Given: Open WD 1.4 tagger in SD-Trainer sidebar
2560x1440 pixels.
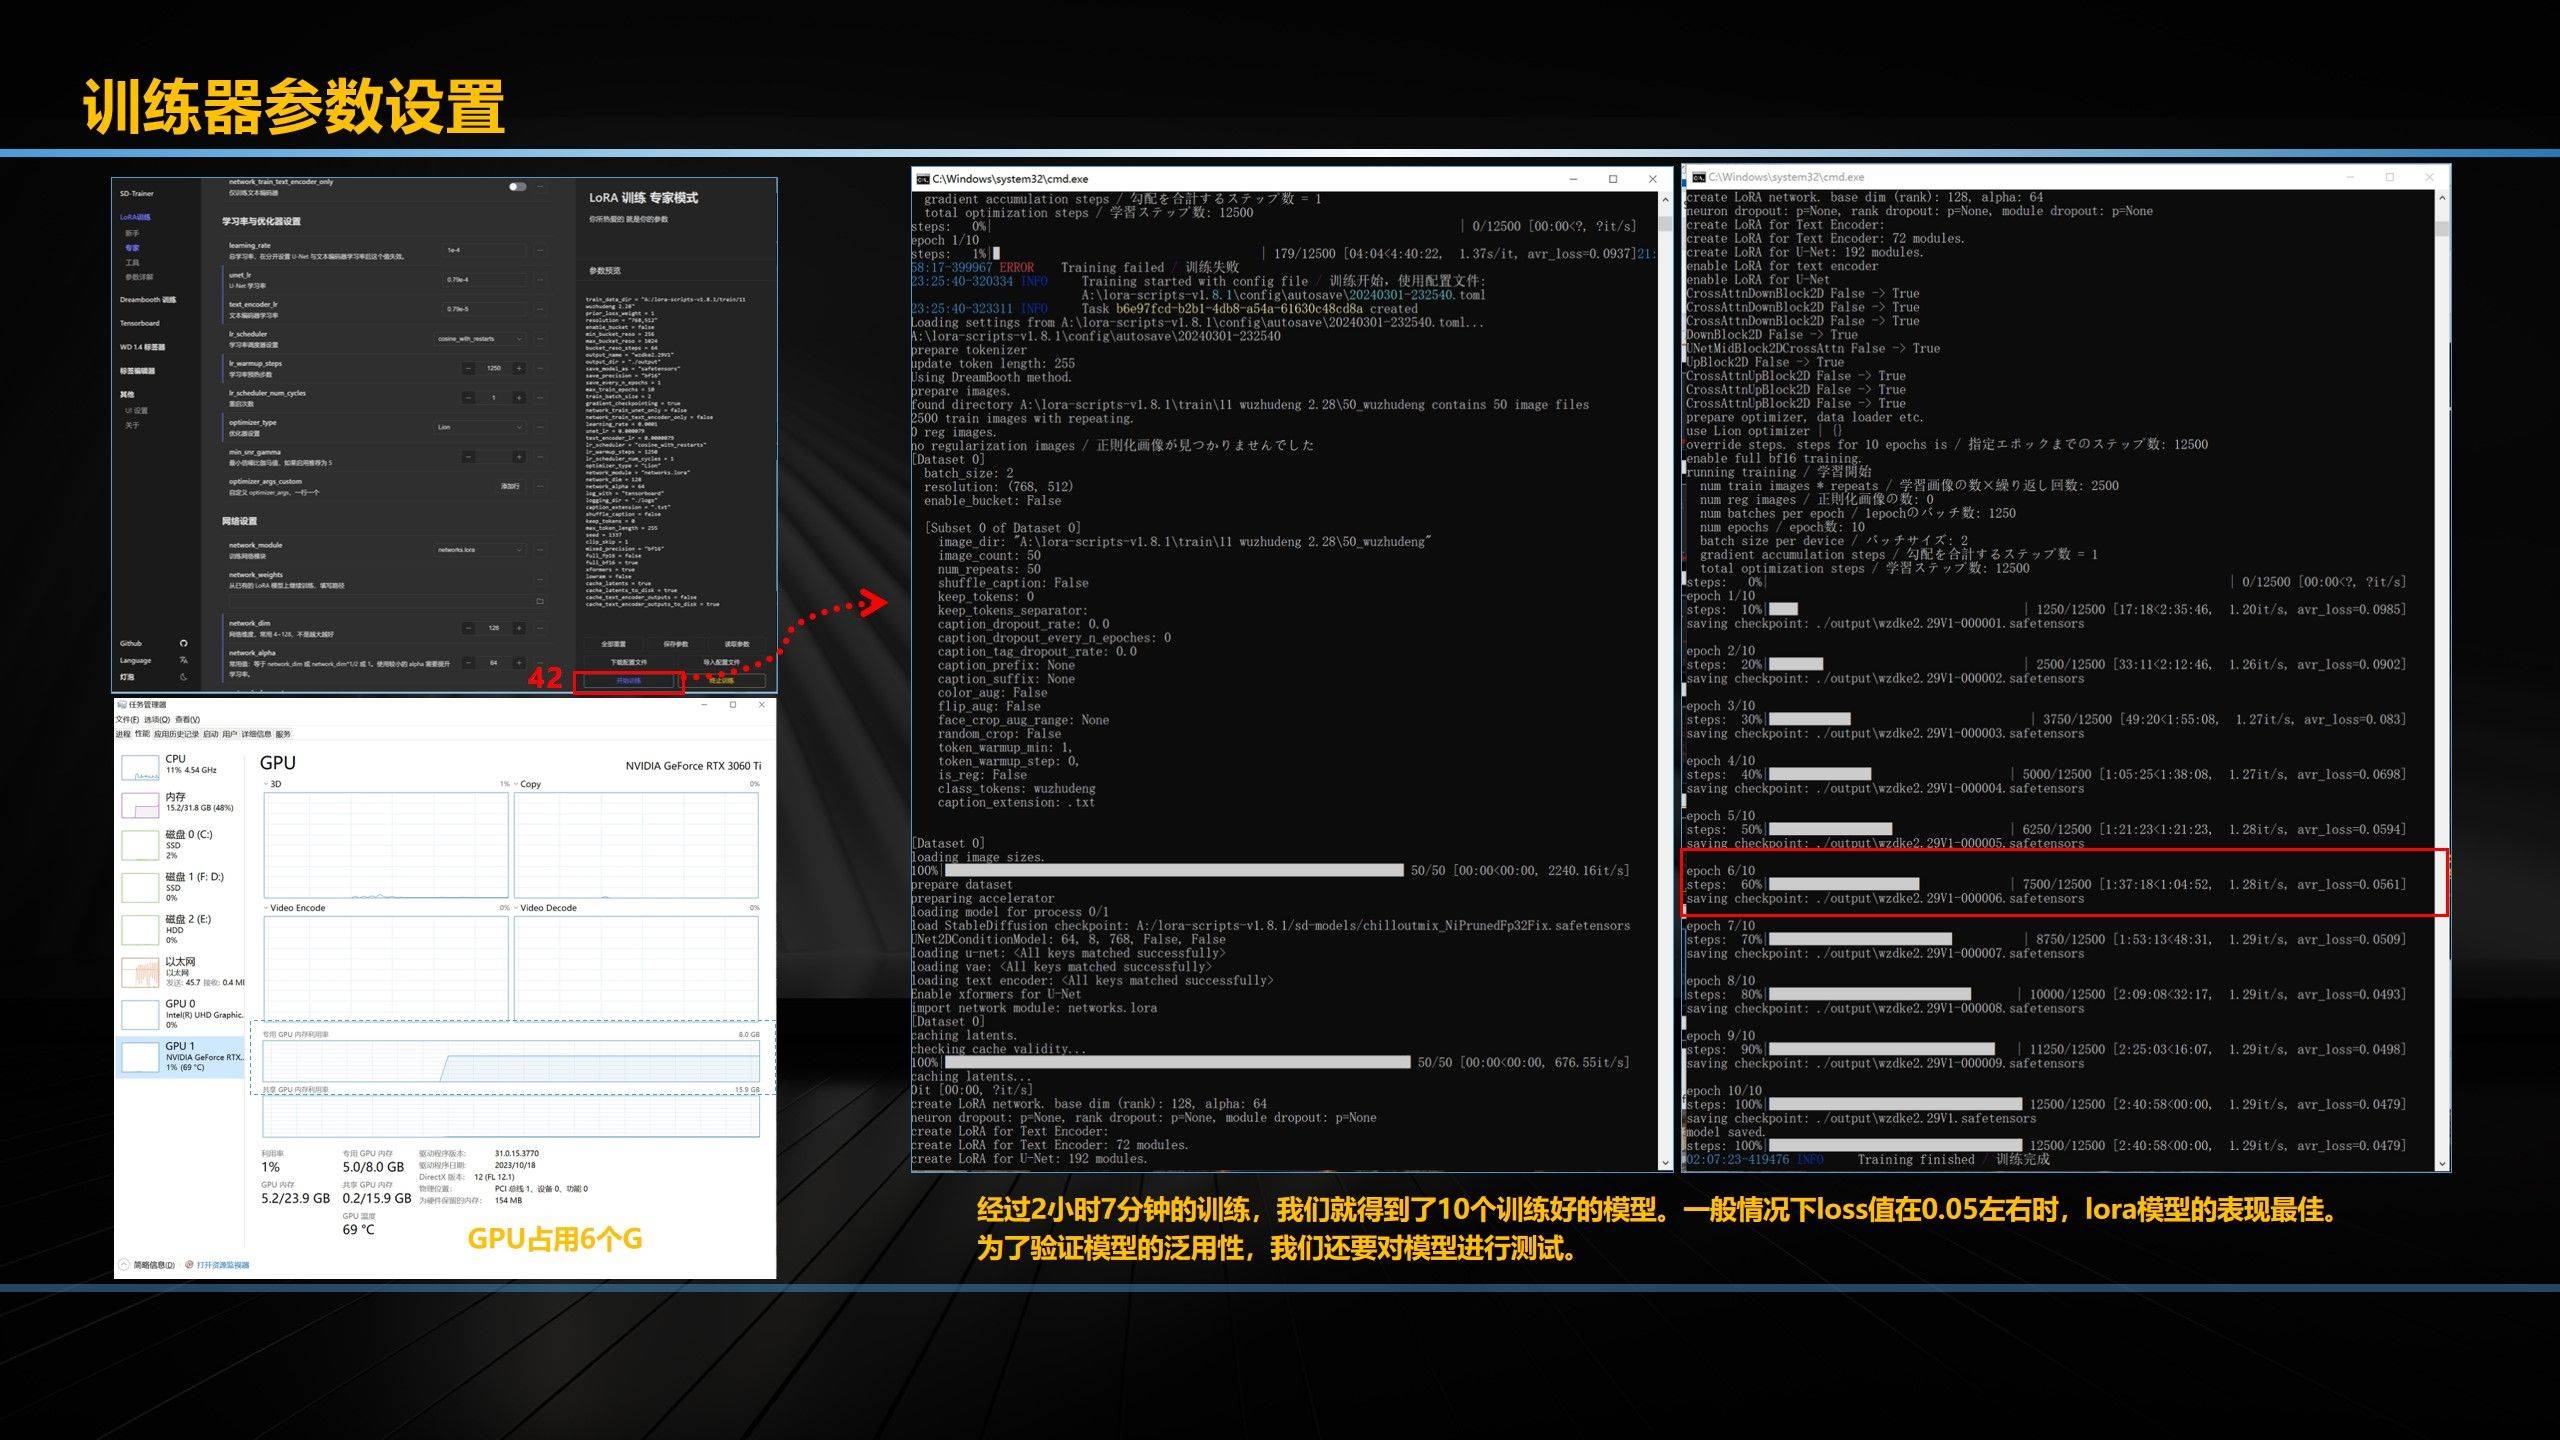Looking at the screenshot, I should 143,347.
